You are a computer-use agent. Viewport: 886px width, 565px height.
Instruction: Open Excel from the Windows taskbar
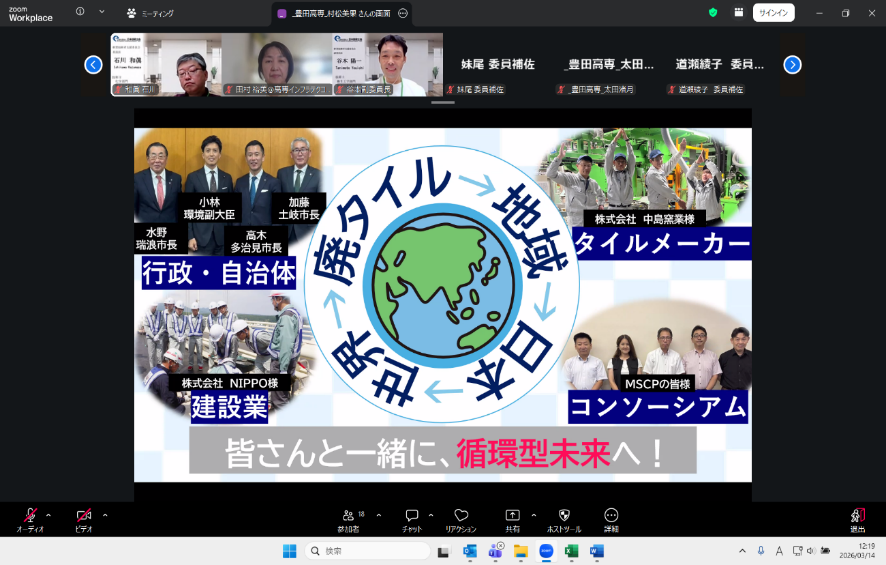[x=572, y=551]
